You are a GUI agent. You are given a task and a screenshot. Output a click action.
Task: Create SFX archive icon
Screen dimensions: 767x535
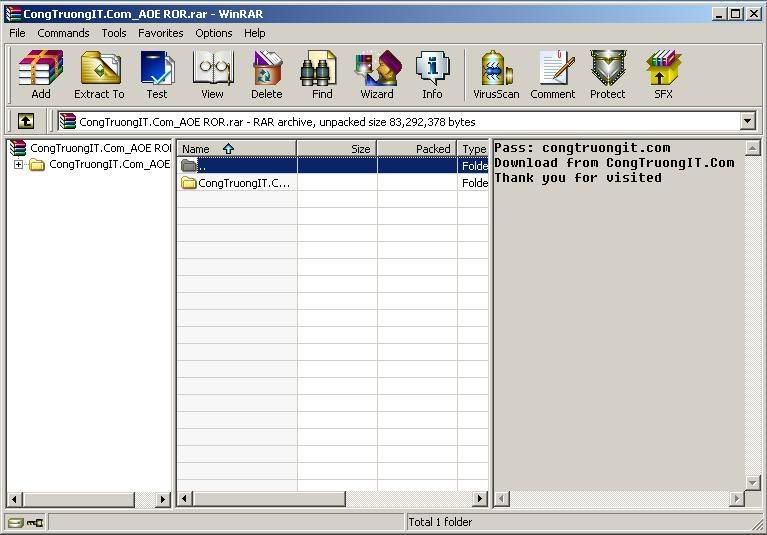click(x=663, y=74)
